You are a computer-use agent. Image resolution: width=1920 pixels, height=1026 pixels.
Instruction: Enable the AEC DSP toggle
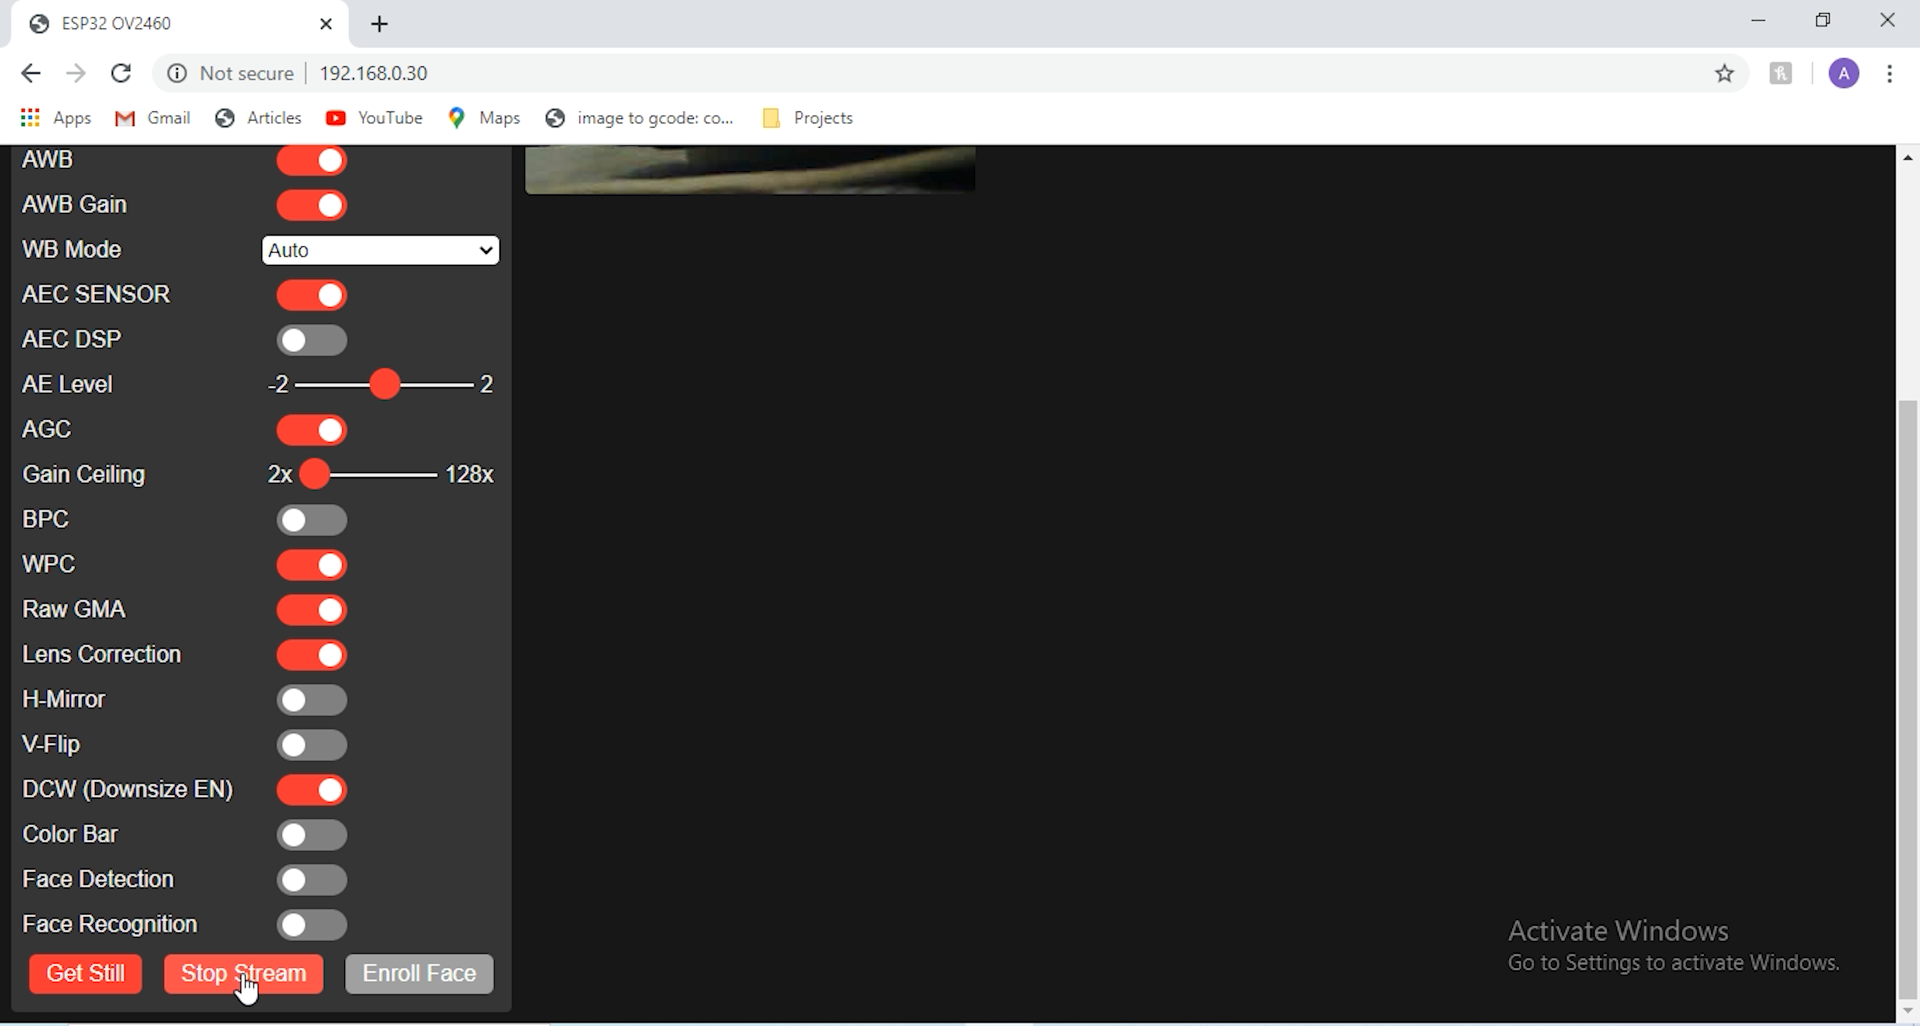coord(311,340)
